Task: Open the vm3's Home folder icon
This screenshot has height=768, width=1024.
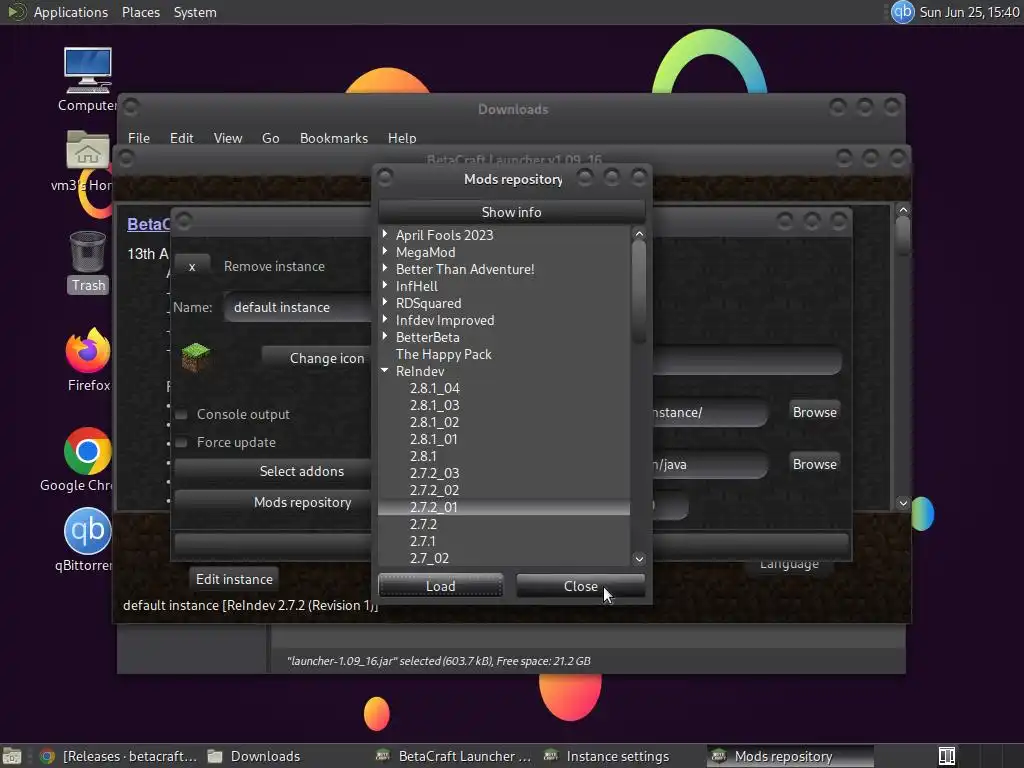Action: [88, 150]
